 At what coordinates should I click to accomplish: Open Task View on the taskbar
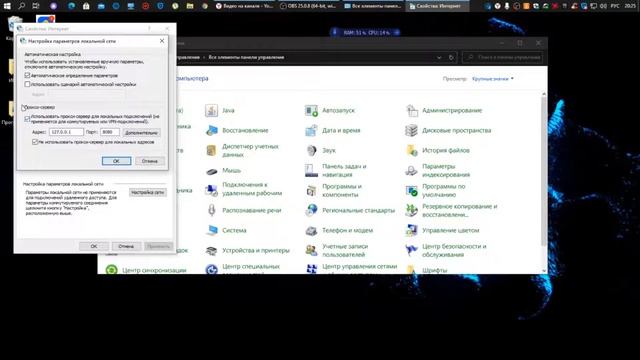tap(36, 6)
